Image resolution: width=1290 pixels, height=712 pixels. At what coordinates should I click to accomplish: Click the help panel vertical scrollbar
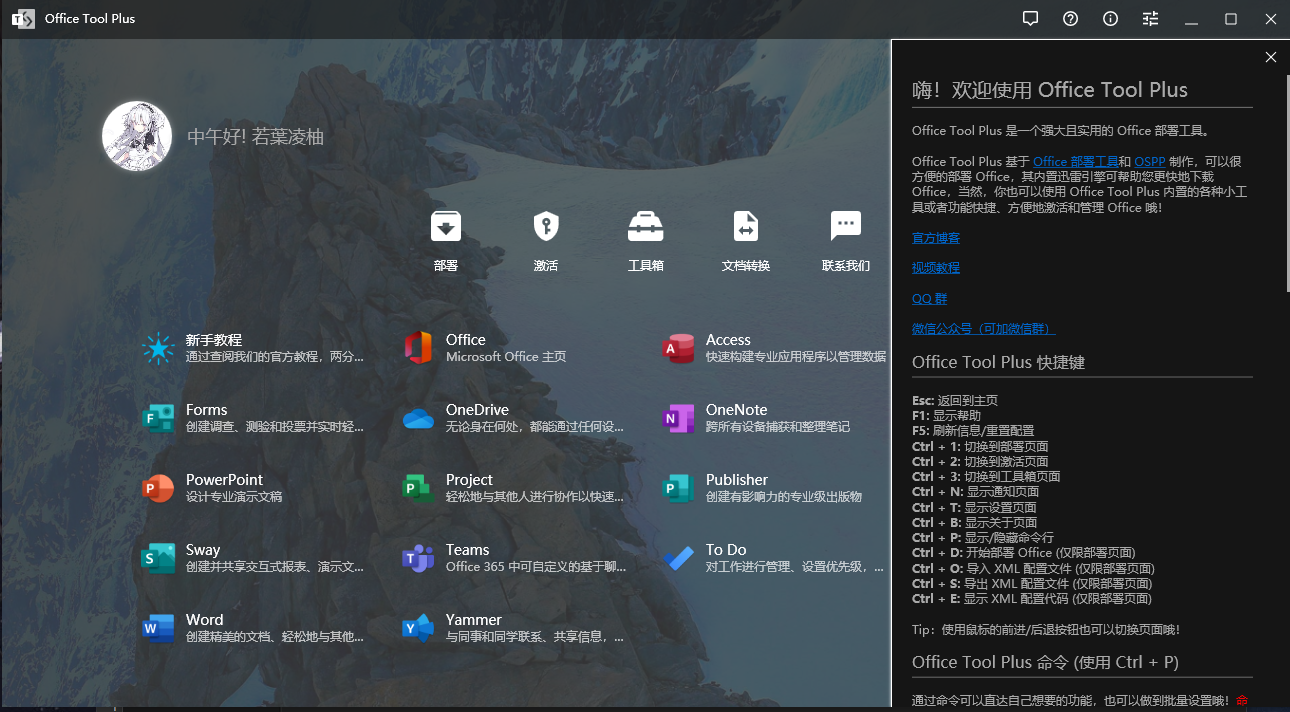[x=1286, y=180]
